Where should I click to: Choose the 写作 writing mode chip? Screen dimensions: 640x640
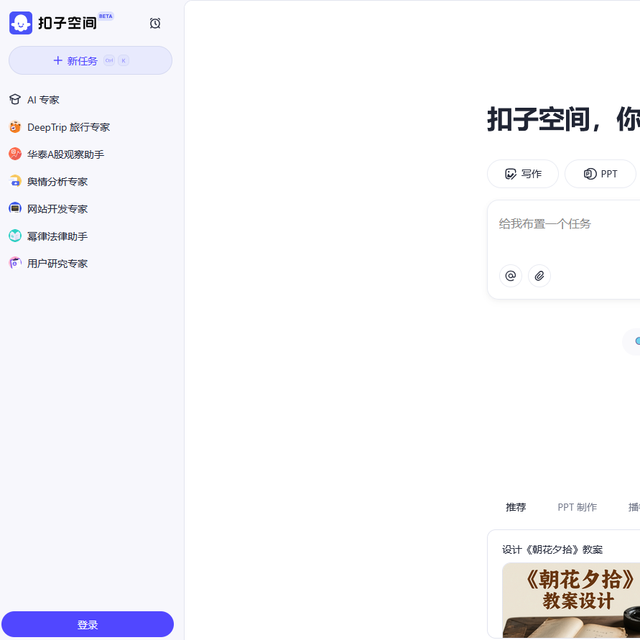coord(523,174)
